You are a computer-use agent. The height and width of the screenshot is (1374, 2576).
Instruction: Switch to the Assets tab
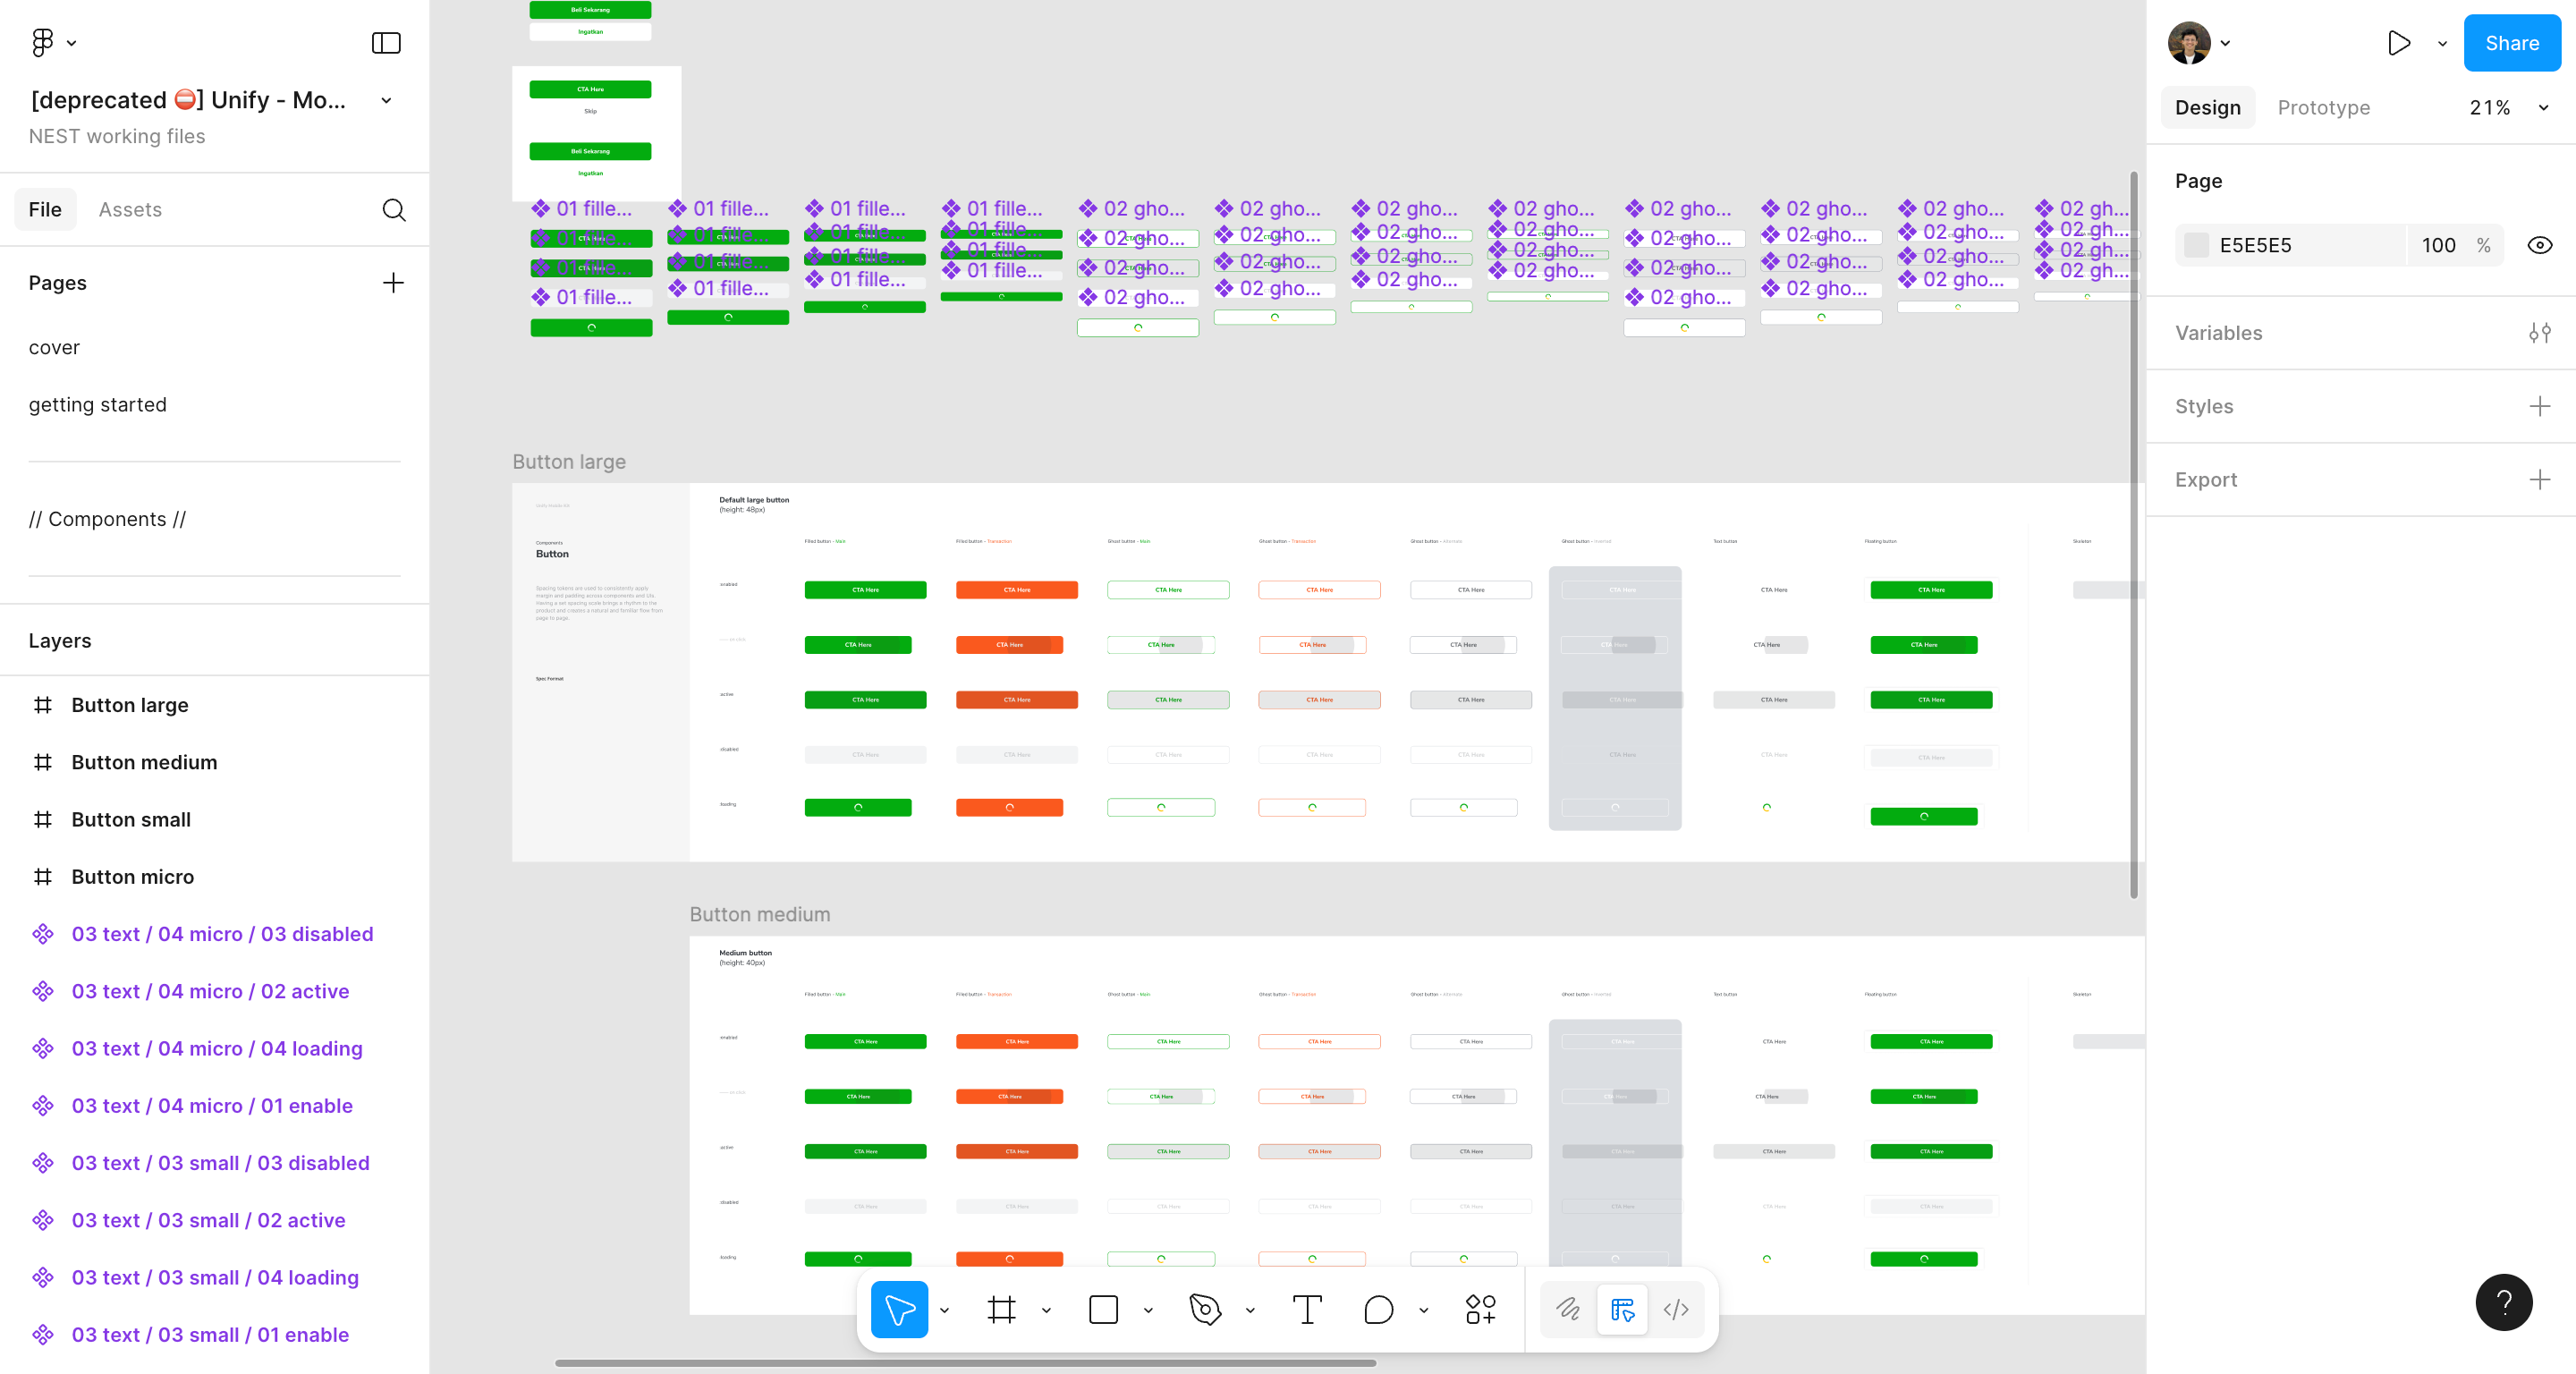pyautogui.click(x=130, y=210)
